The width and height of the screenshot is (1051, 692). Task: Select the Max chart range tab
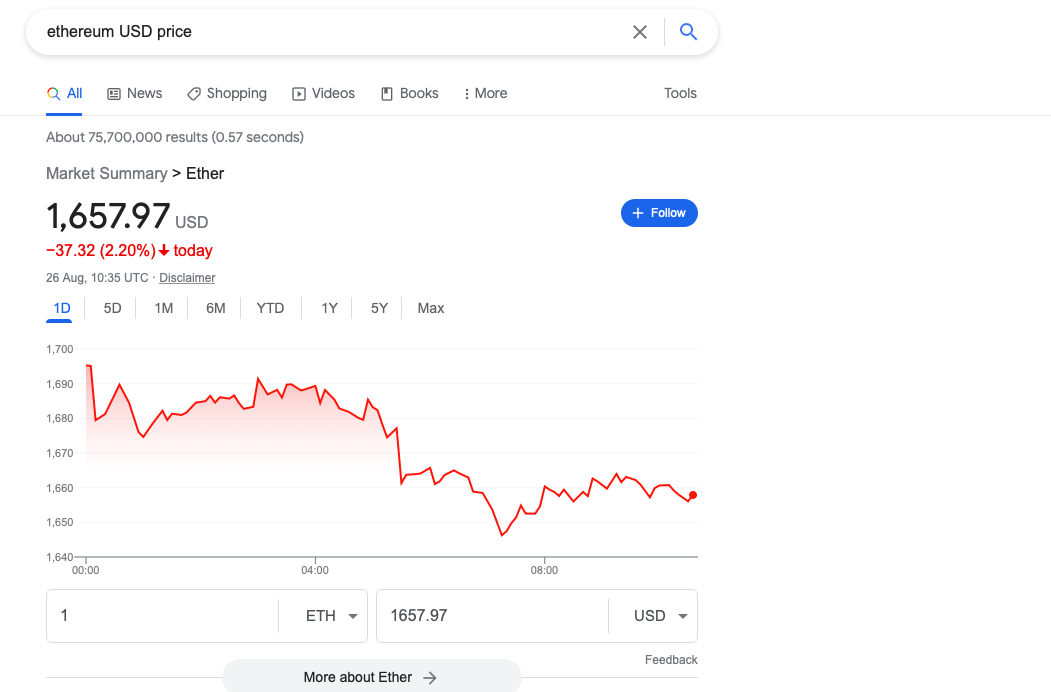(431, 308)
